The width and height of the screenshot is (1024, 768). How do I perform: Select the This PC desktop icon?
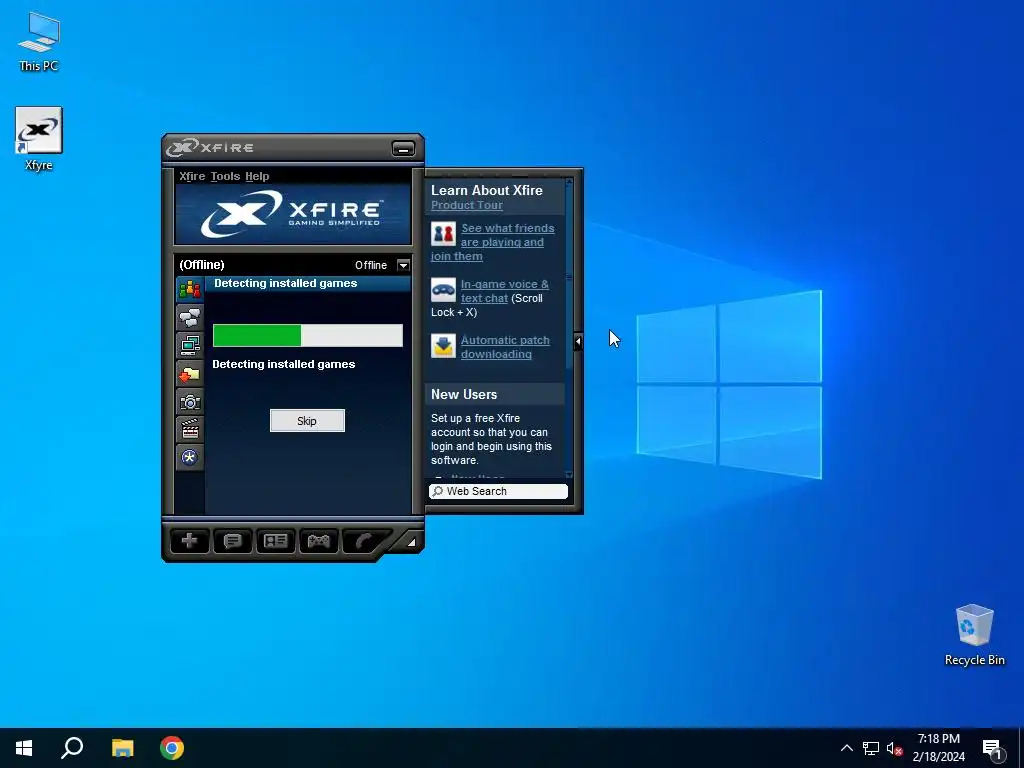tap(39, 42)
